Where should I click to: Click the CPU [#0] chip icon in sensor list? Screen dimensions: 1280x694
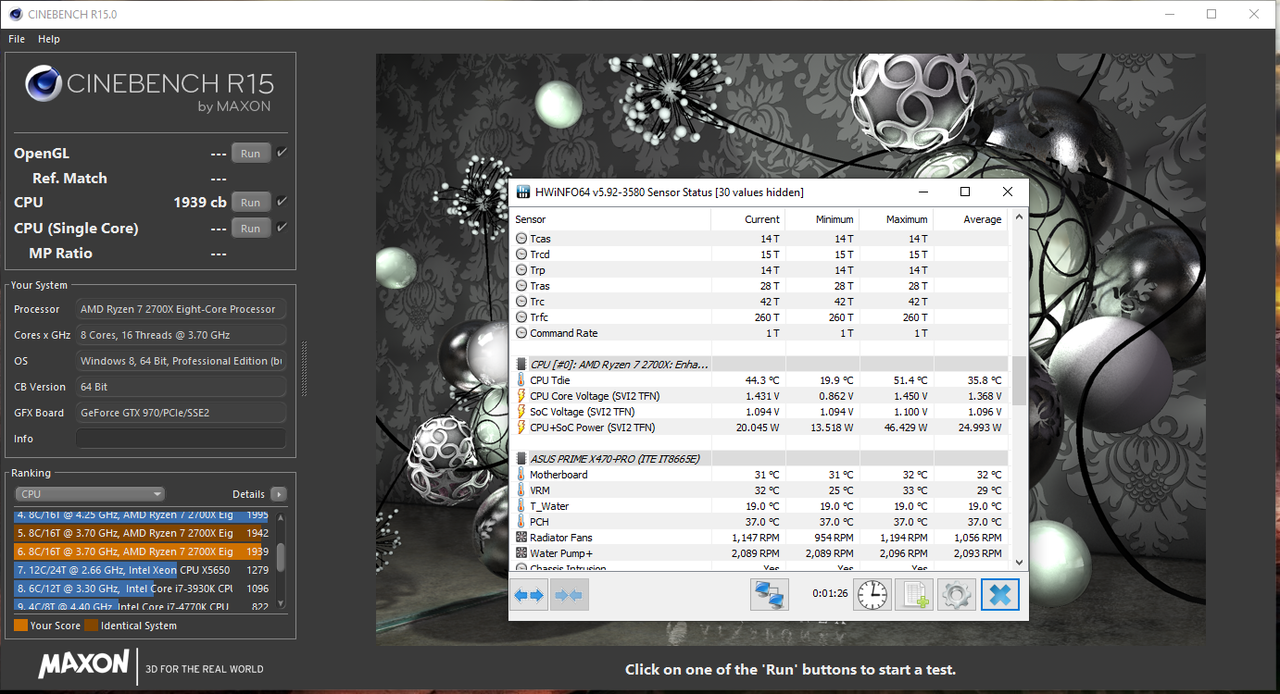tap(521, 364)
